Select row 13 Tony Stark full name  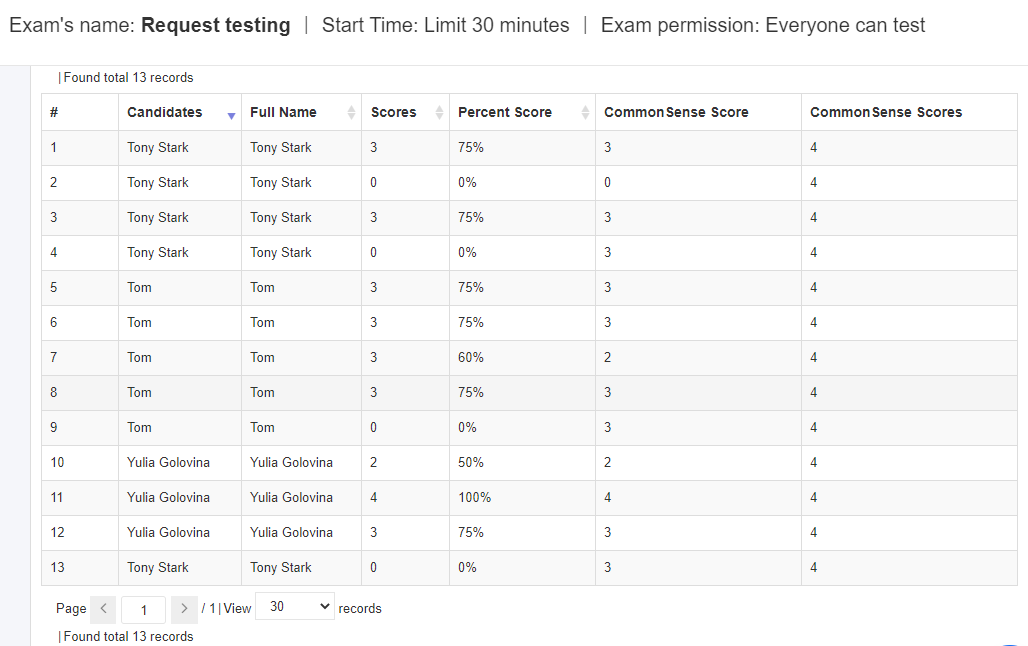(x=281, y=567)
